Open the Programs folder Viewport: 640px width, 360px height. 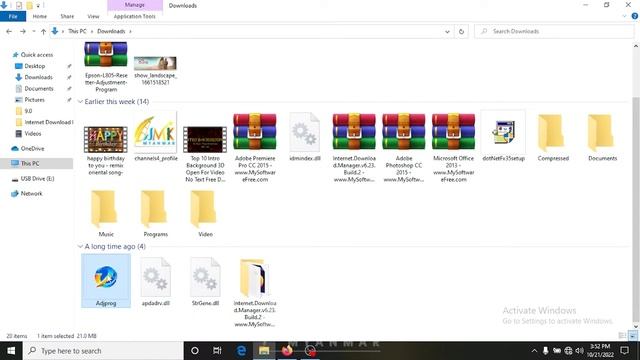(156, 213)
